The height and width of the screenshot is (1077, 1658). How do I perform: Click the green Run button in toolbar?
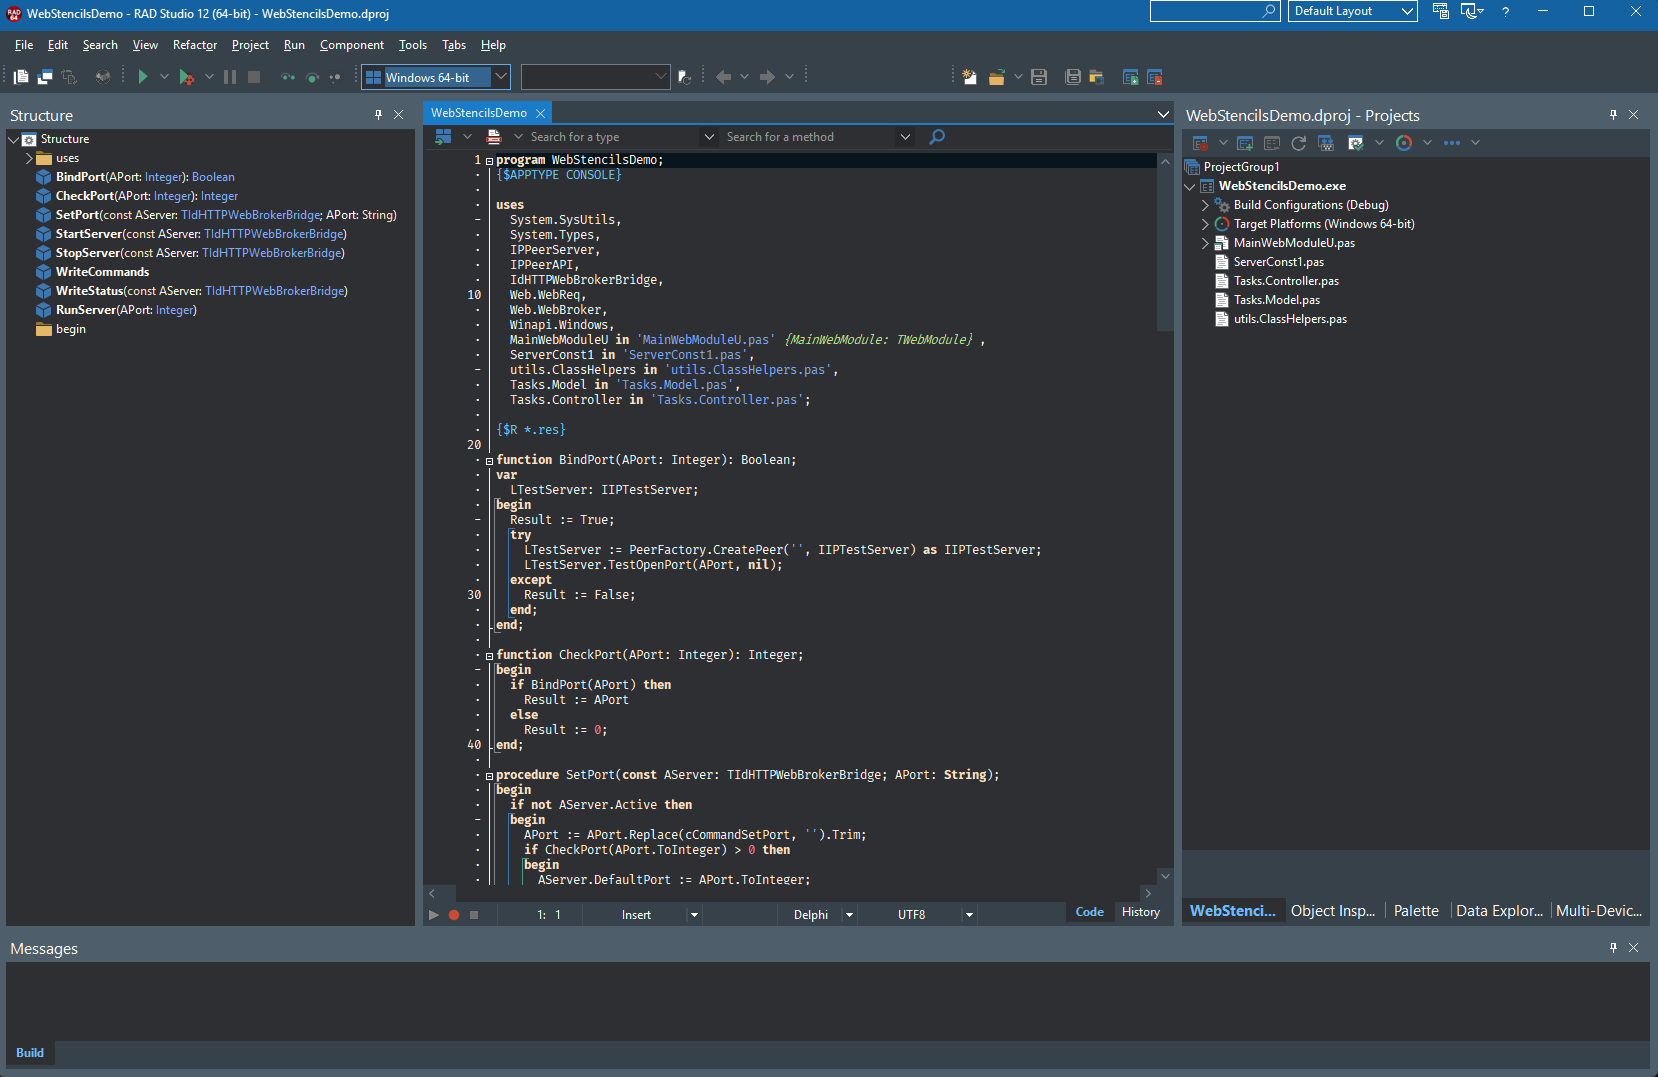(143, 77)
